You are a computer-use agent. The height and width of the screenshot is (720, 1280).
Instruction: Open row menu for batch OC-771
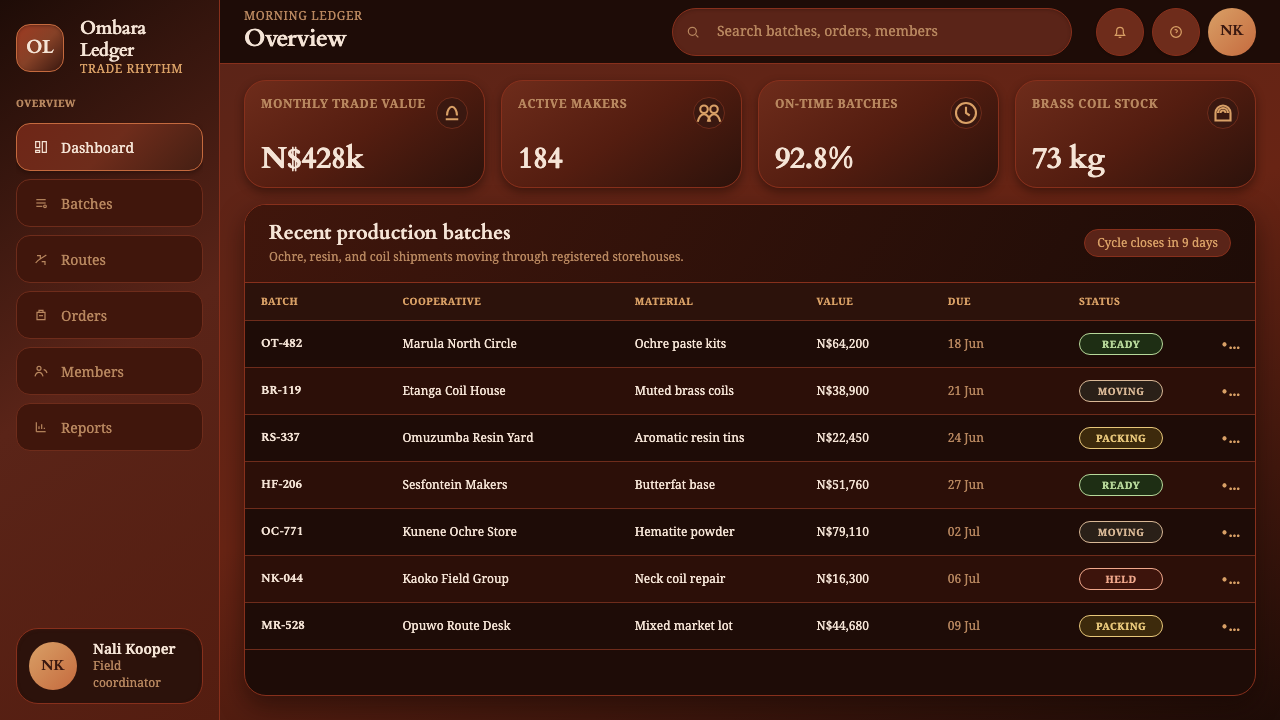click(1231, 533)
